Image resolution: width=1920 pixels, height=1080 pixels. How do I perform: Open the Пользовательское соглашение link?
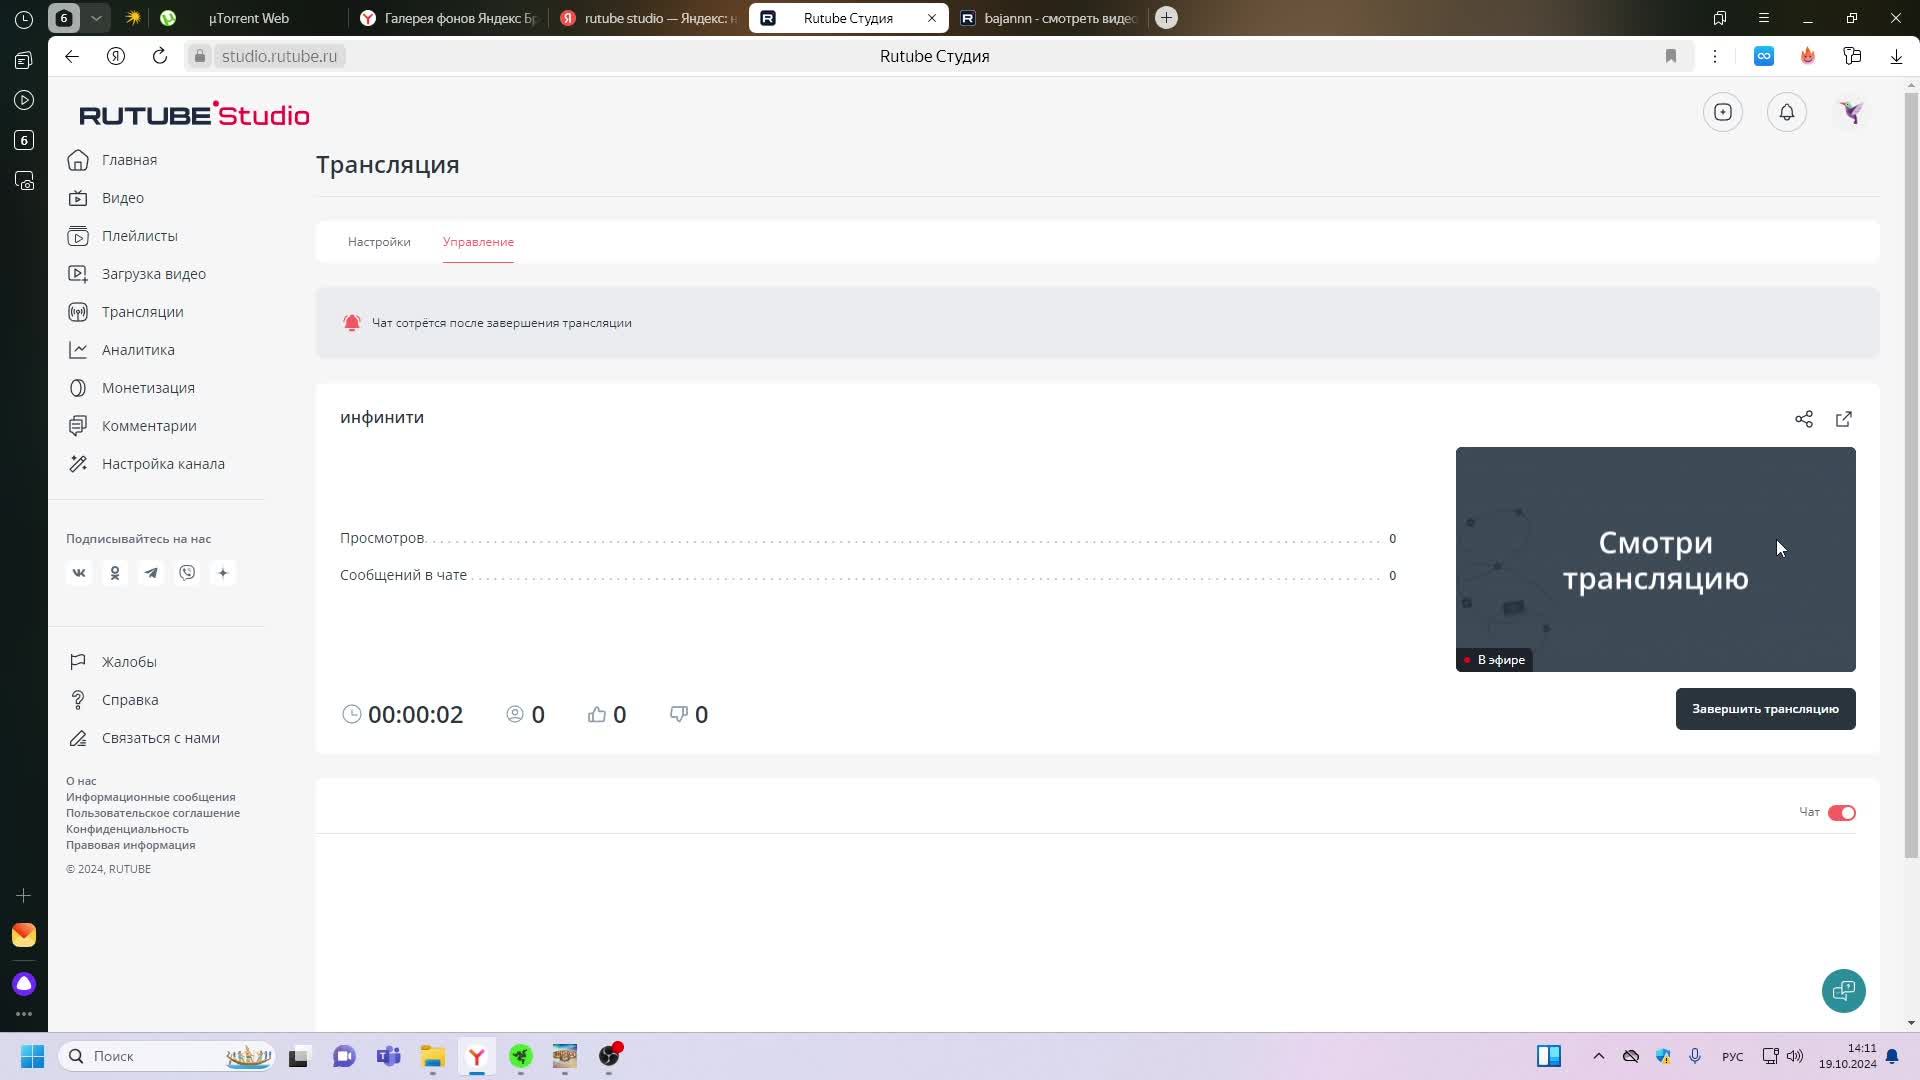click(x=153, y=813)
